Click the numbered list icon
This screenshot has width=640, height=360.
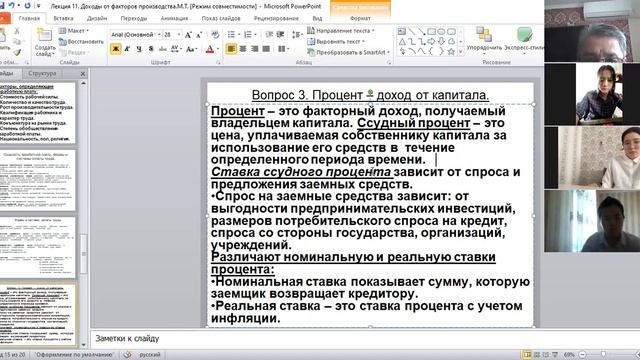pos(248,35)
